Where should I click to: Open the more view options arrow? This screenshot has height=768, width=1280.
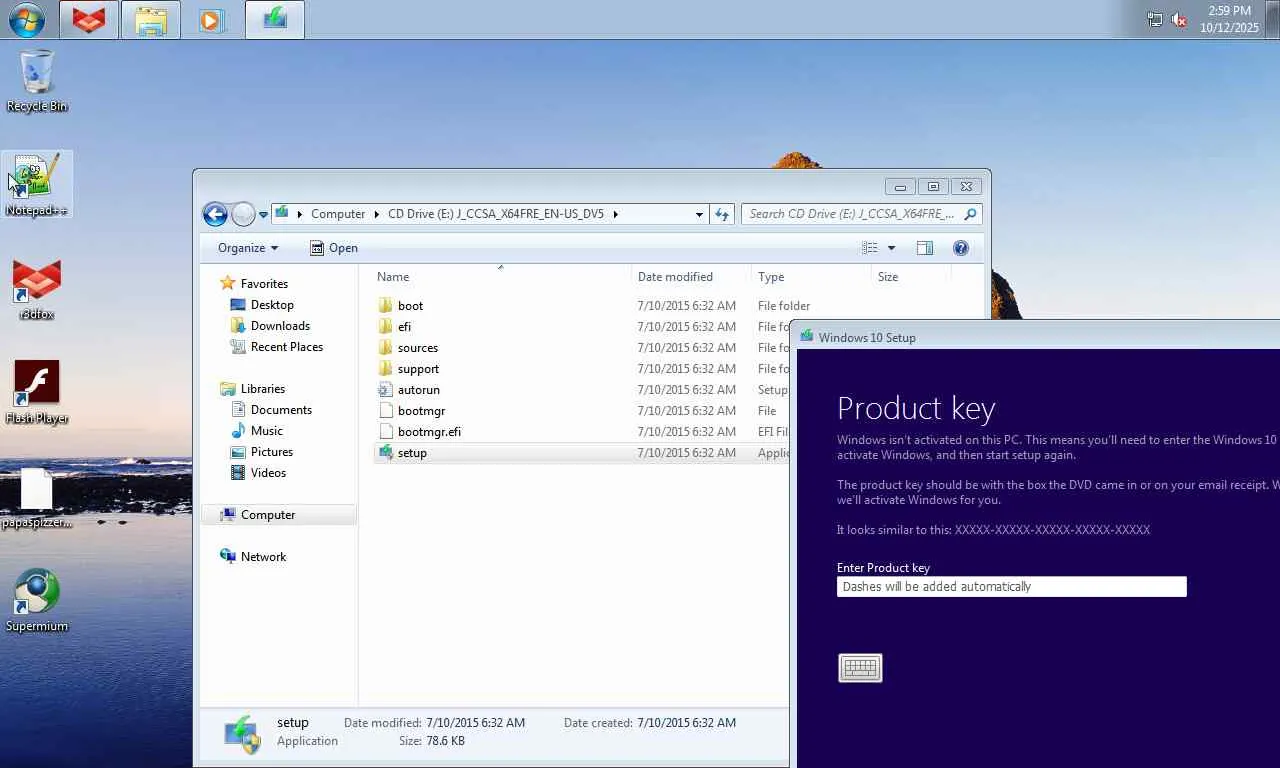[891, 248]
